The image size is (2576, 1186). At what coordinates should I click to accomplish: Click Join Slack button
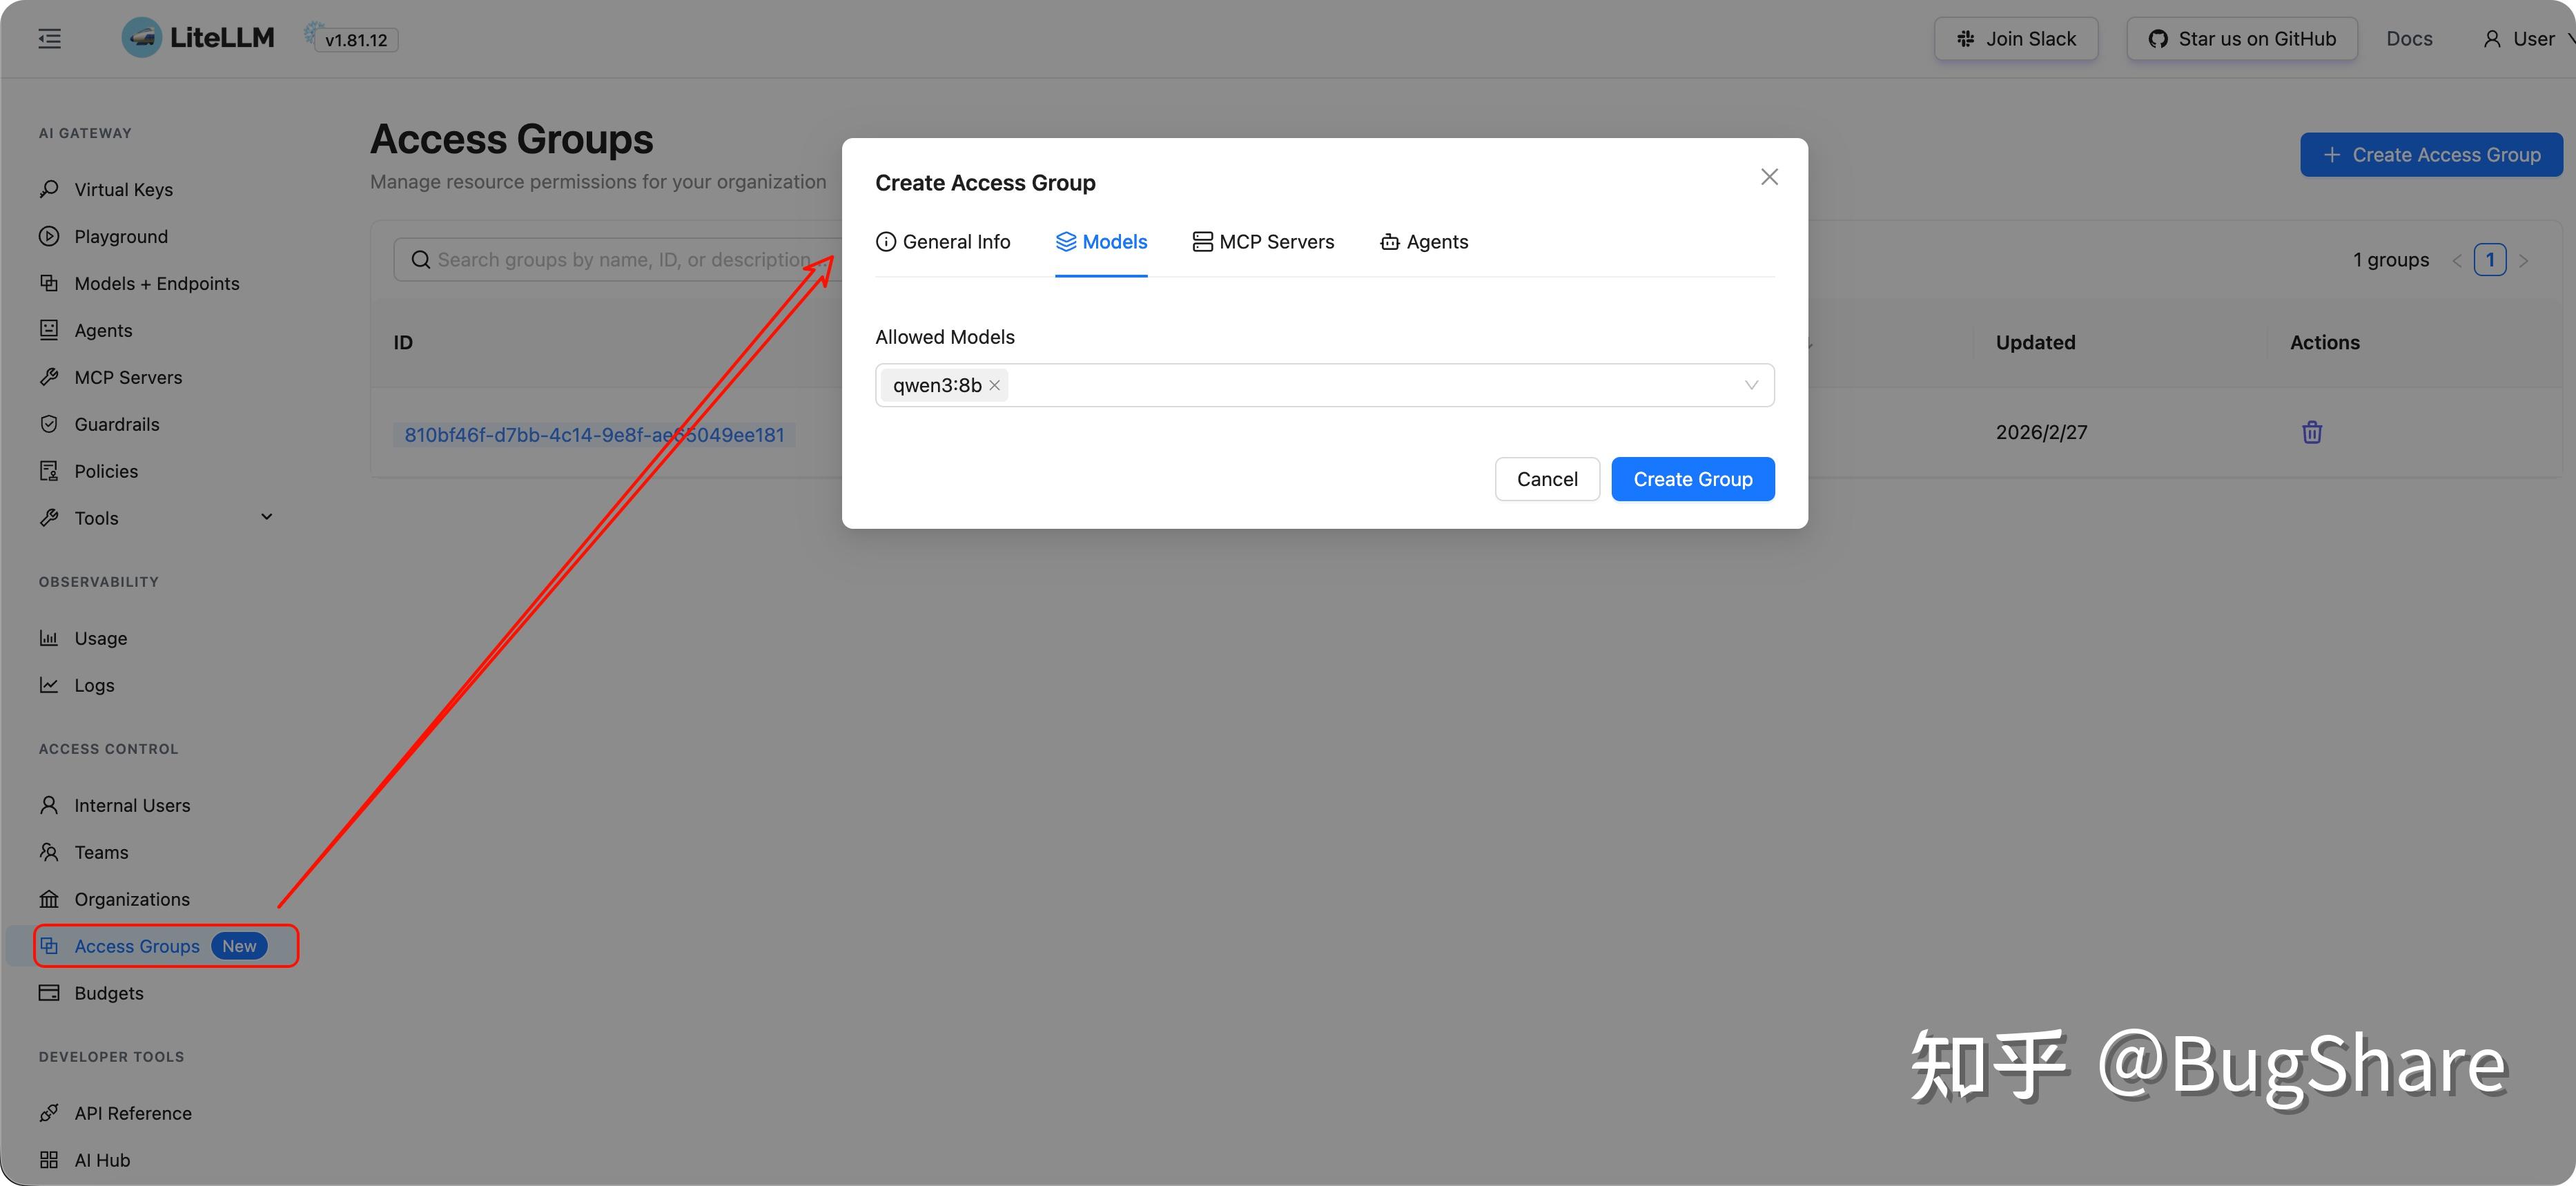[2016, 38]
